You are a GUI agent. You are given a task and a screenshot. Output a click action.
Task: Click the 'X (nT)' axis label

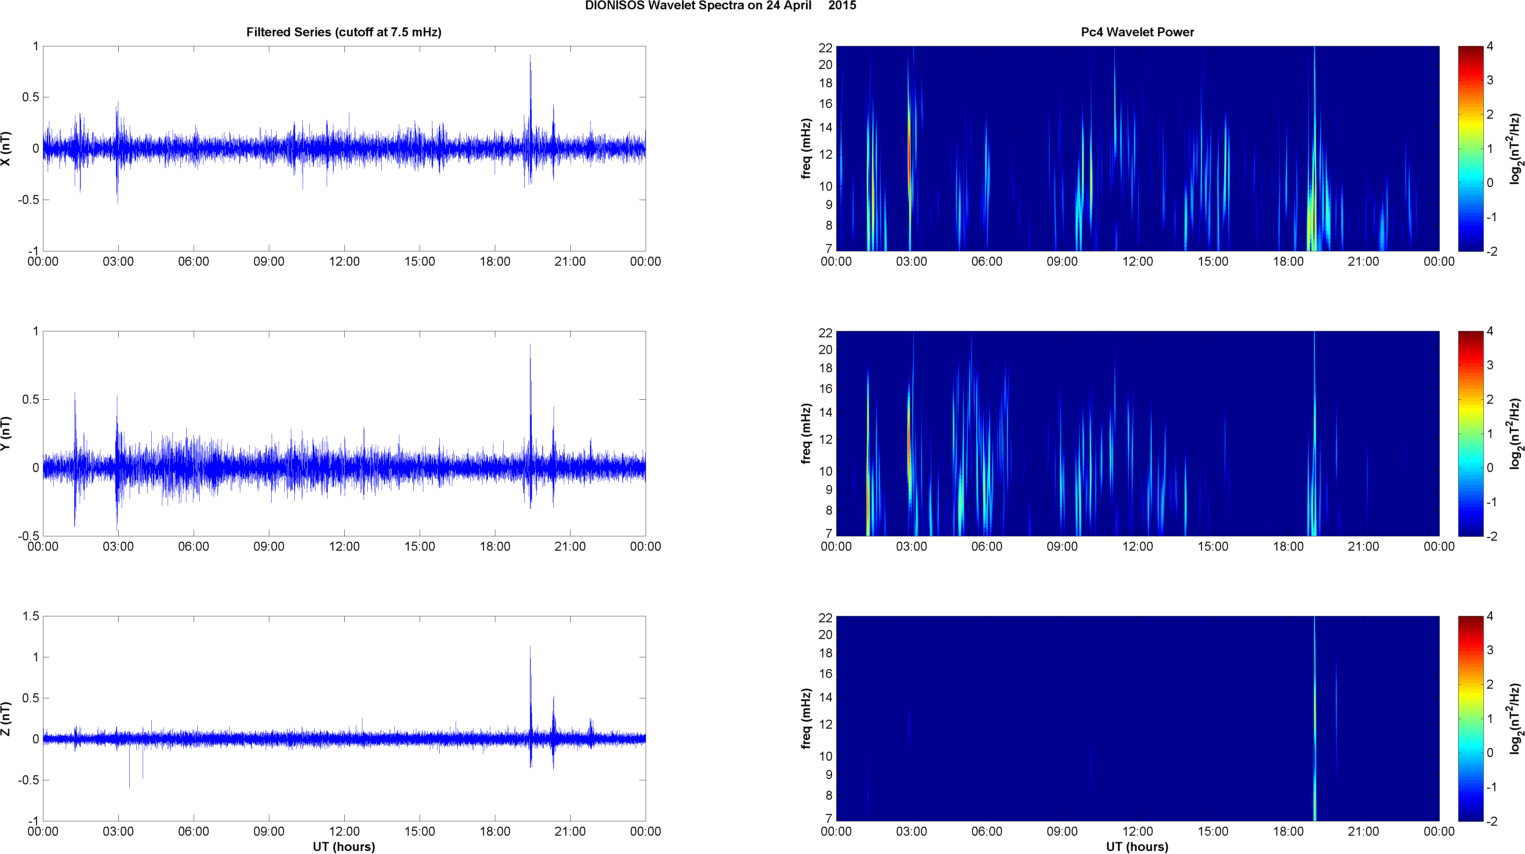(7, 148)
